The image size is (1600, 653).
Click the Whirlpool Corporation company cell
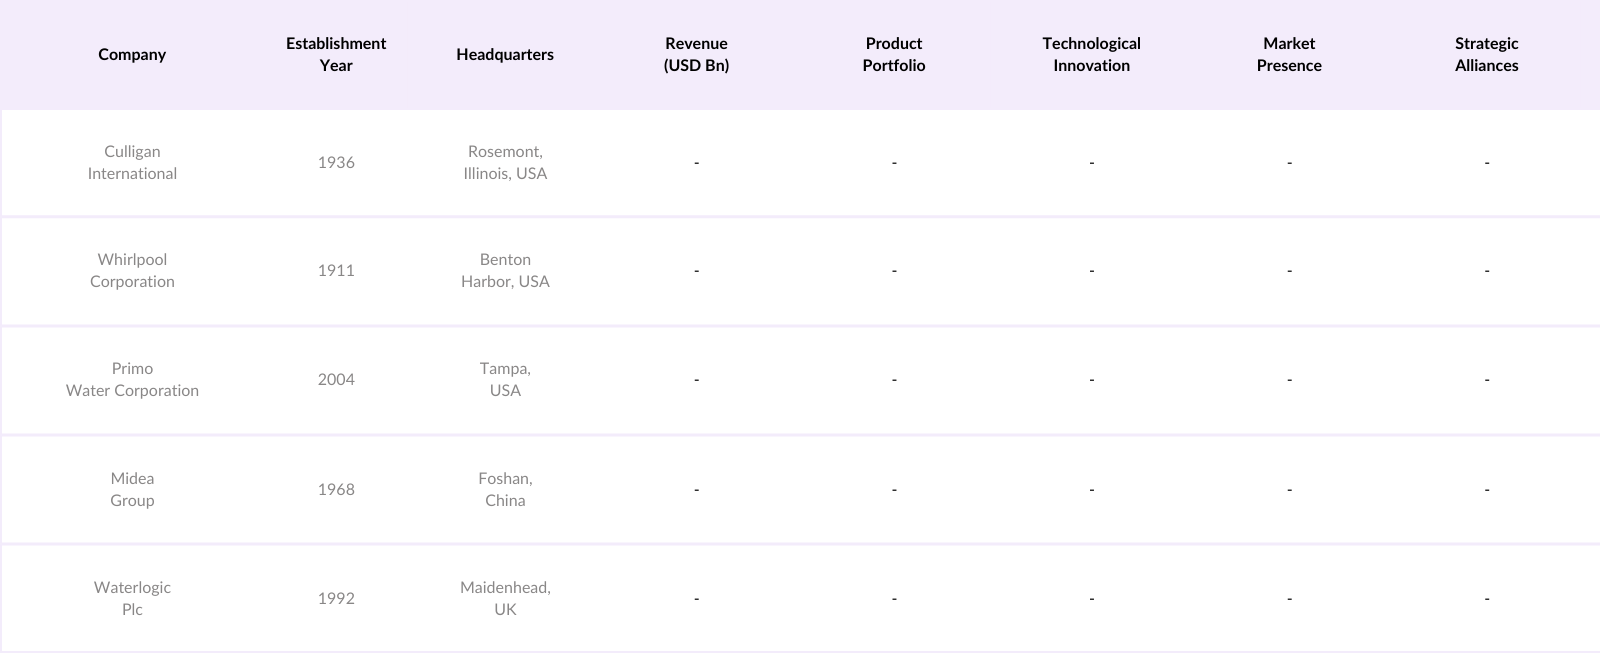pyautogui.click(x=132, y=270)
